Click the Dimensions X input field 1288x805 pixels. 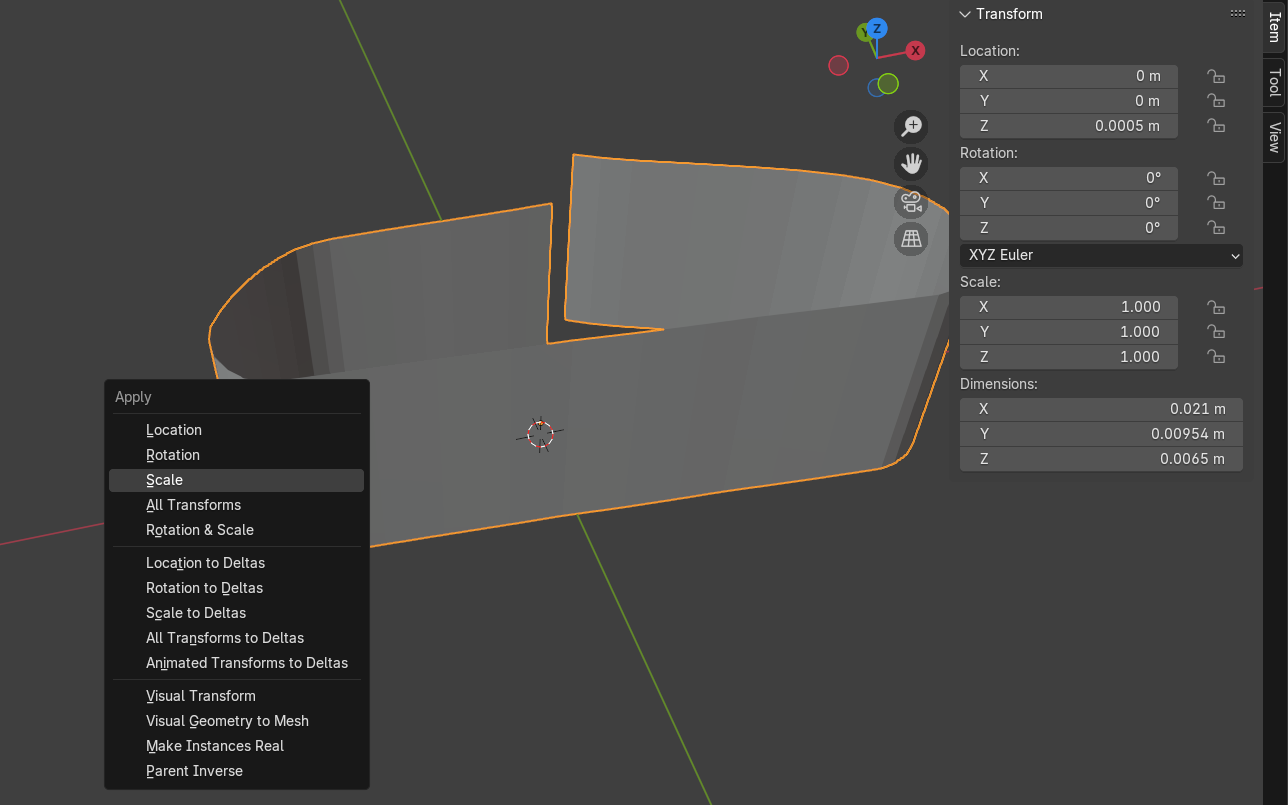[1100, 409]
